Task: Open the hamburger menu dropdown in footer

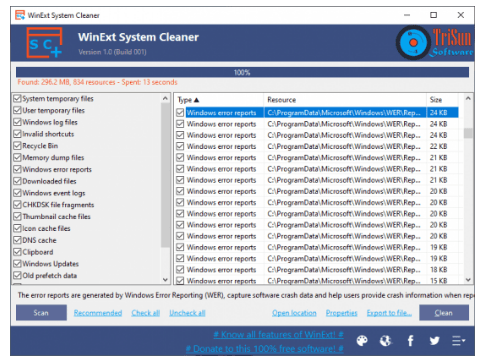Action: 459,341
